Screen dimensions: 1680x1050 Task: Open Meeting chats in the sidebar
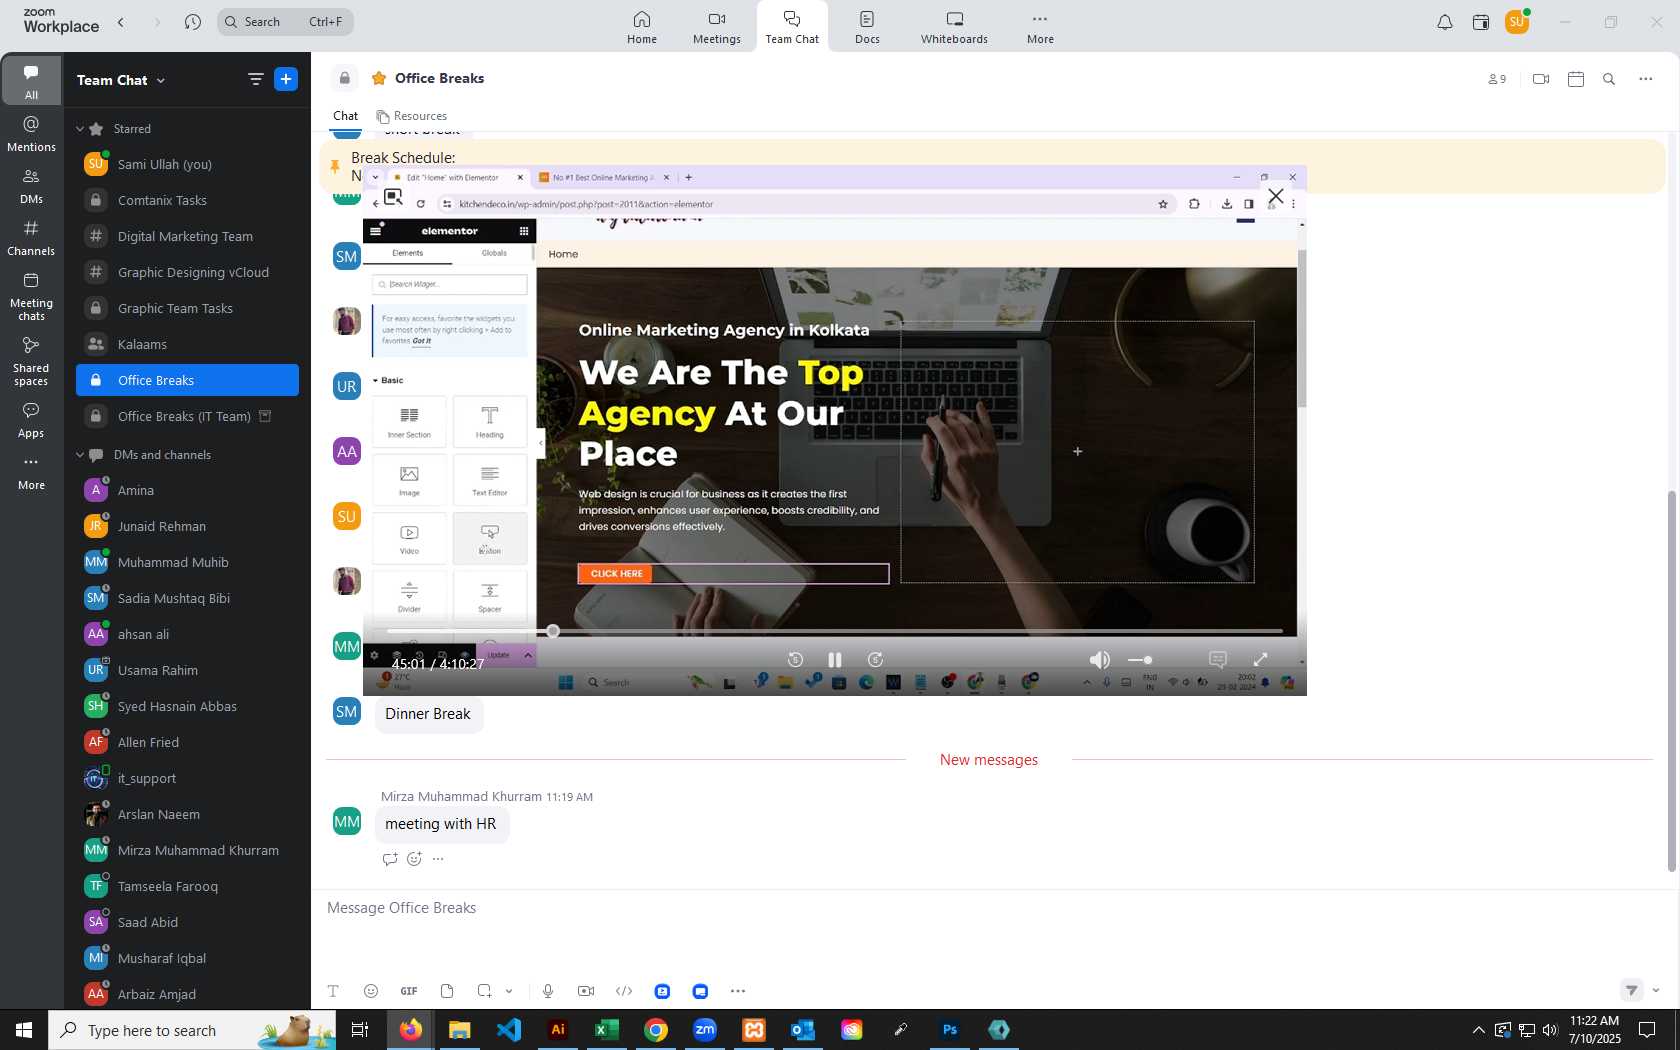point(31,296)
